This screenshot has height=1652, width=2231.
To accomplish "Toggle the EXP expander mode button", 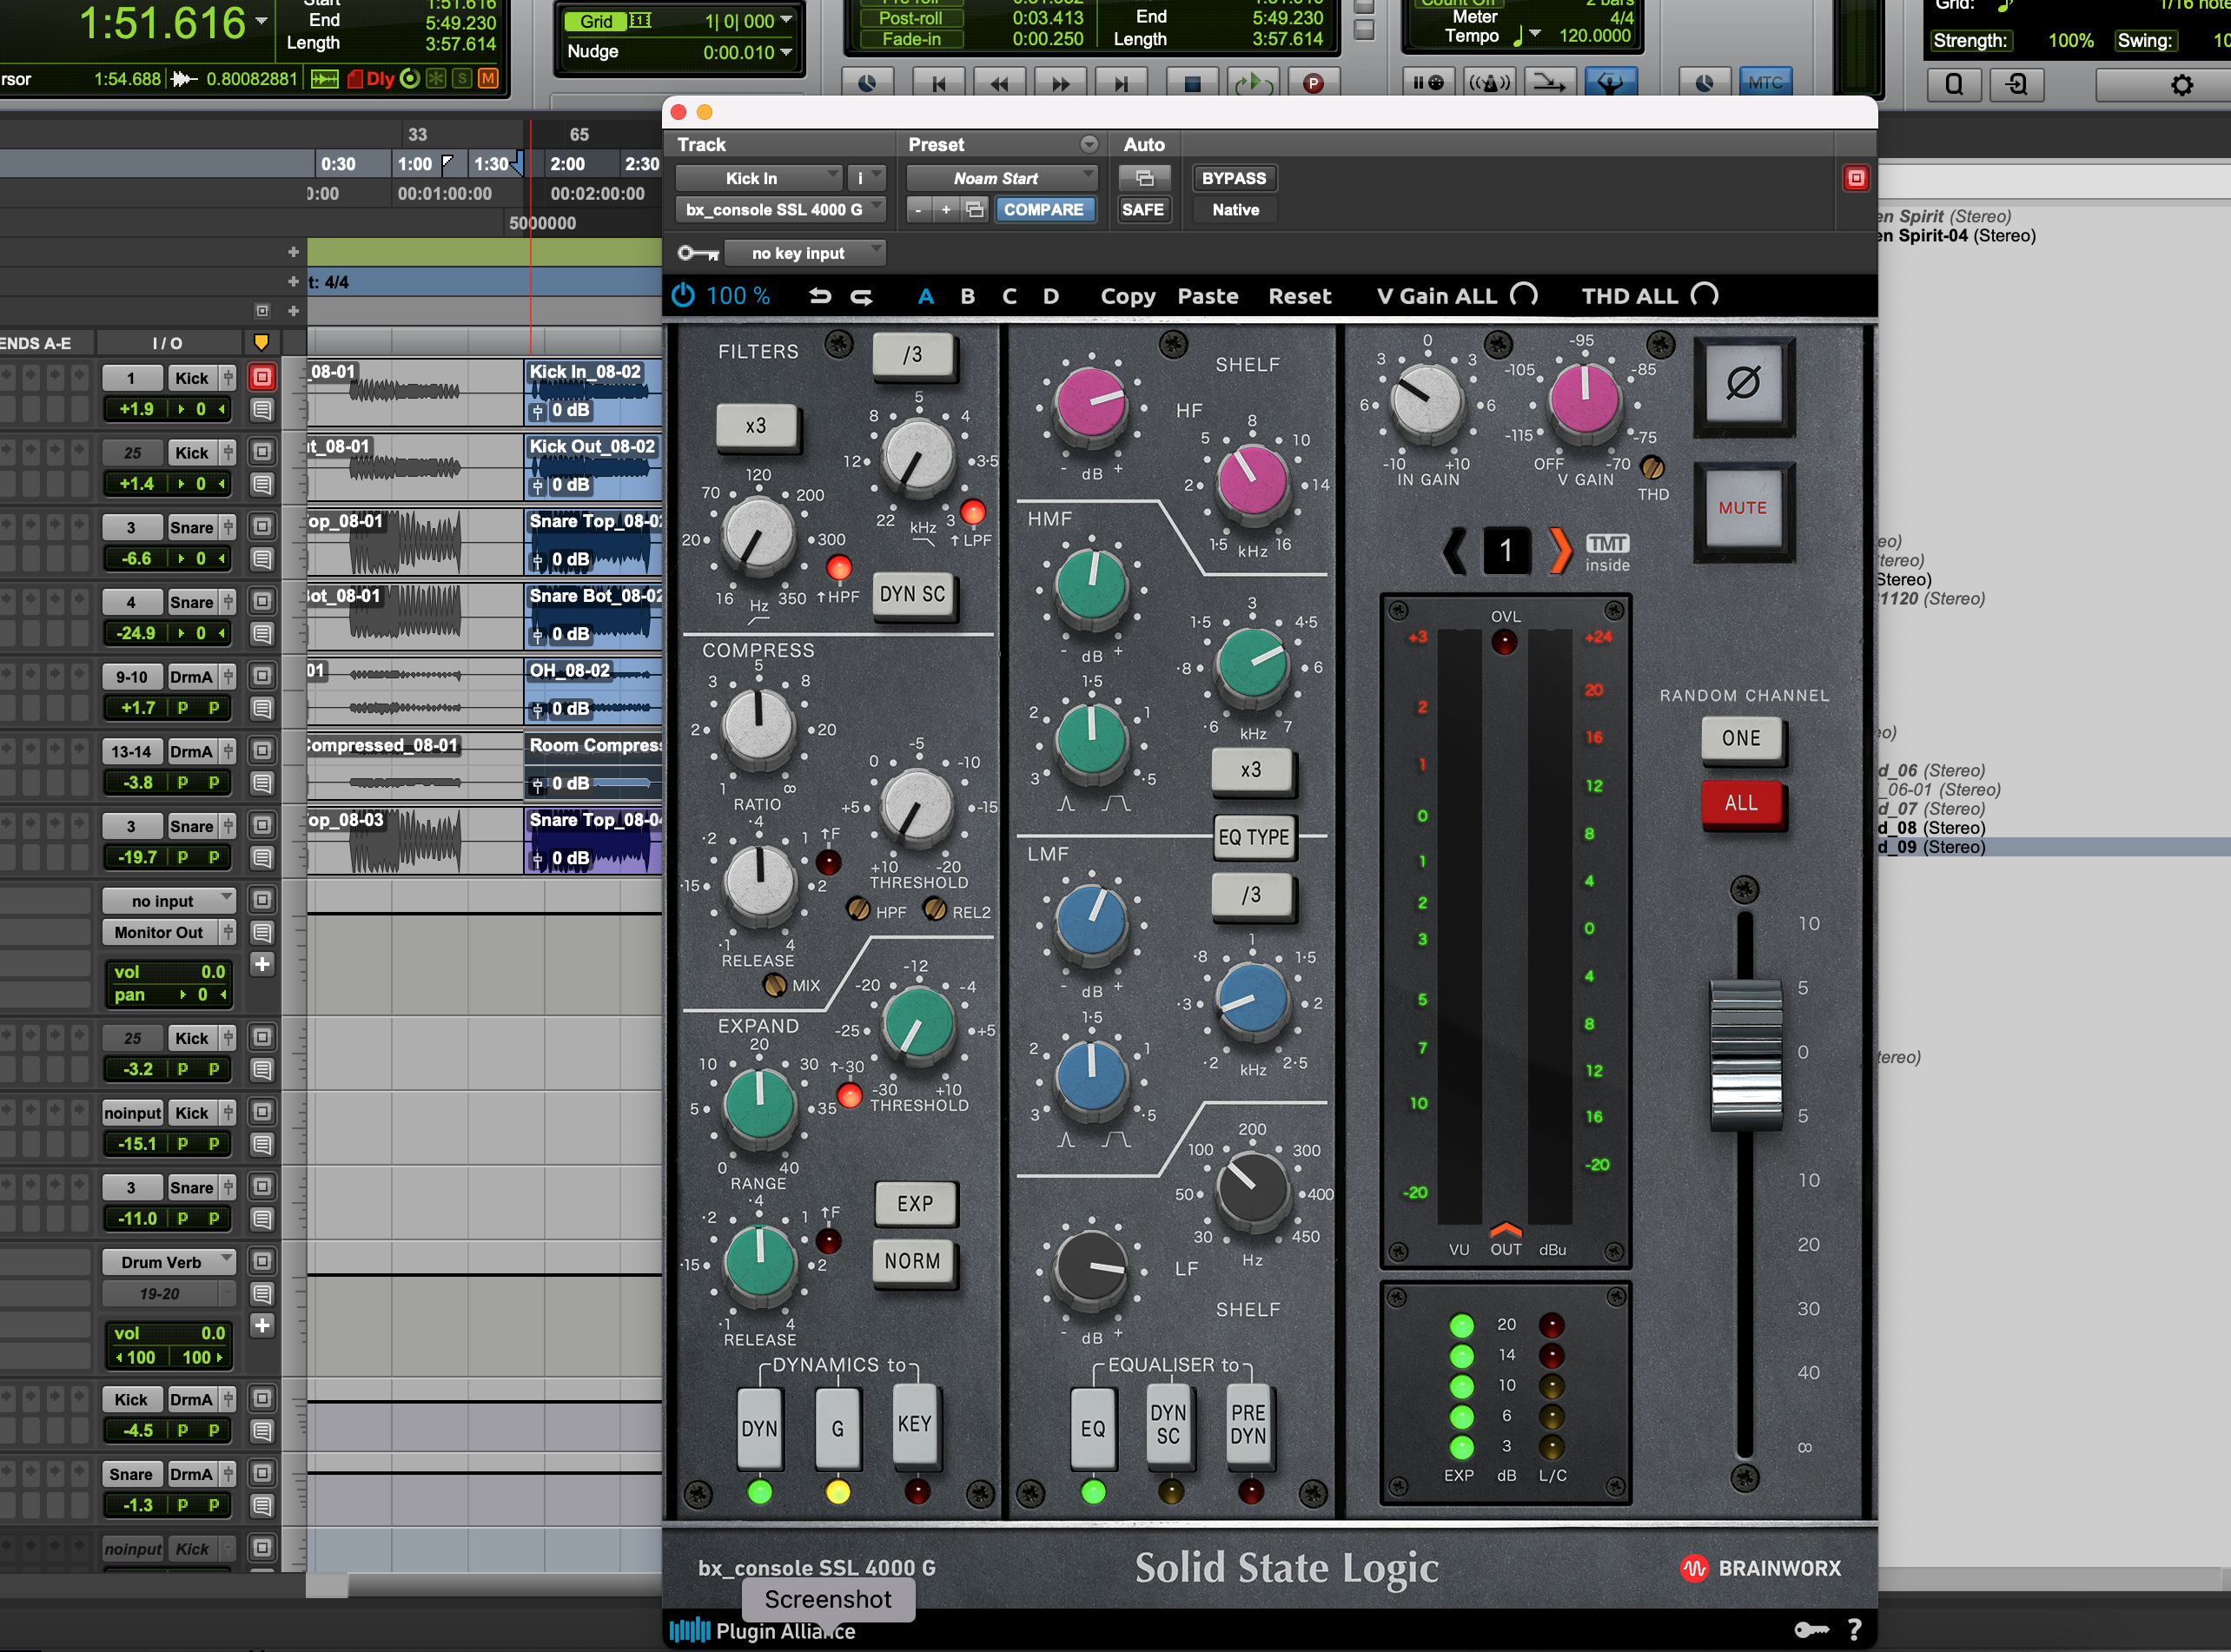I will click(x=915, y=1204).
